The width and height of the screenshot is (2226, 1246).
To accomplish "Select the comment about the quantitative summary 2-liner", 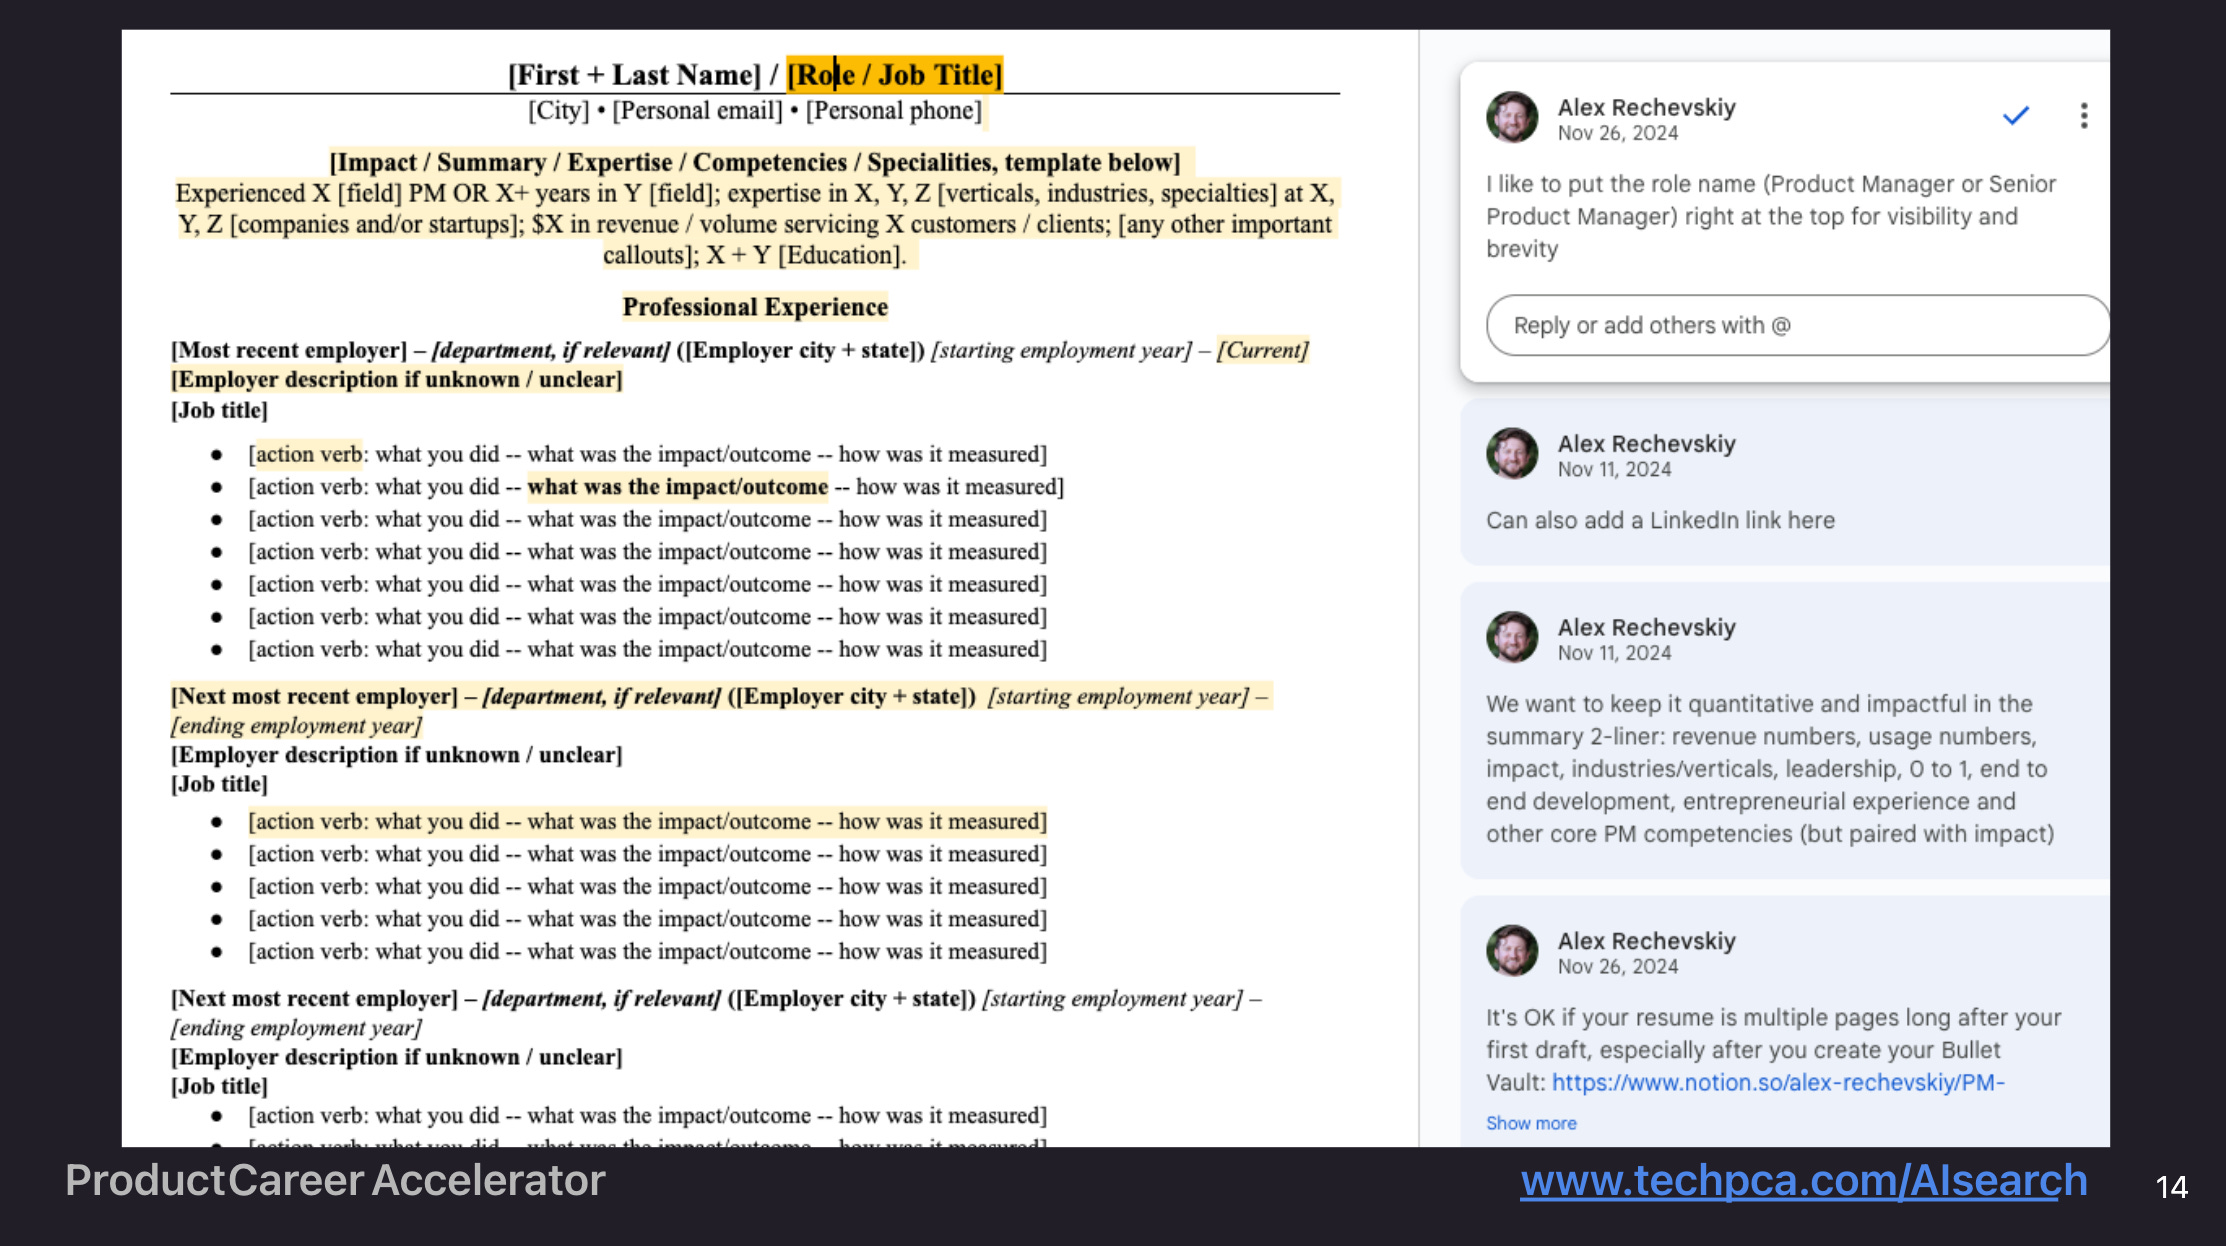I will tap(1768, 768).
